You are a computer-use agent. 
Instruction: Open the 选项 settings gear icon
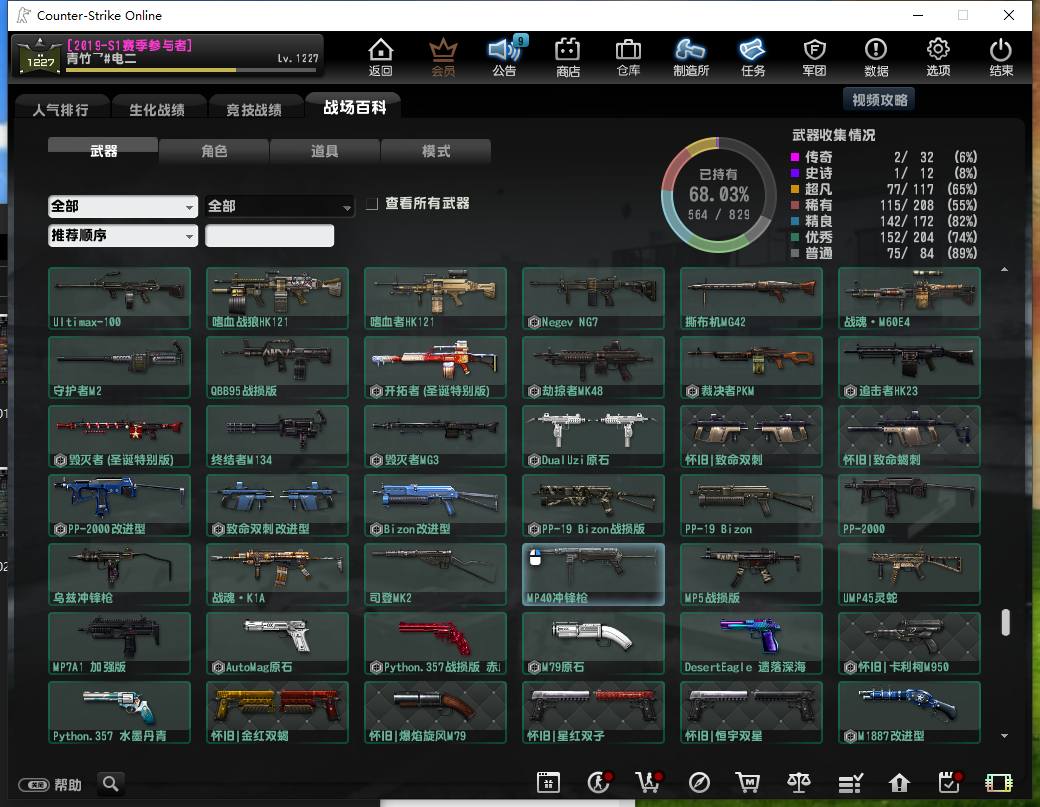click(x=938, y=56)
